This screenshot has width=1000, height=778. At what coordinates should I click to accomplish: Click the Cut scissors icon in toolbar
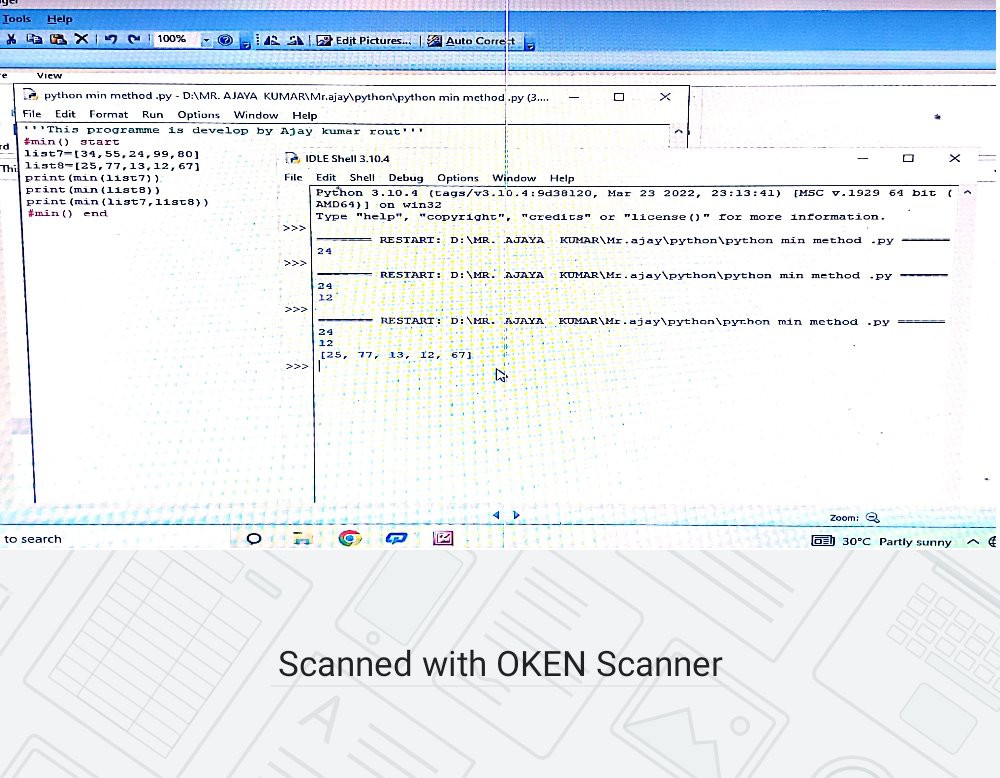pos(11,40)
